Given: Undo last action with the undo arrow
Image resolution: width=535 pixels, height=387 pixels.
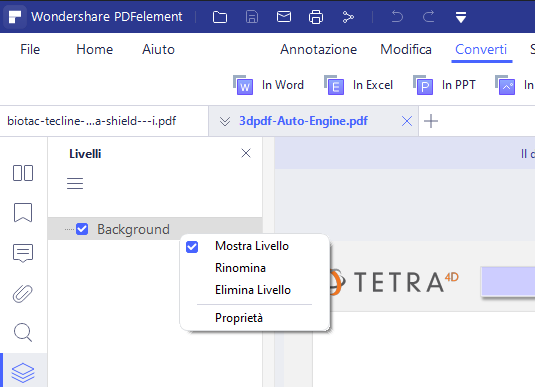Looking at the screenshot, I should [x=397, y=16].
